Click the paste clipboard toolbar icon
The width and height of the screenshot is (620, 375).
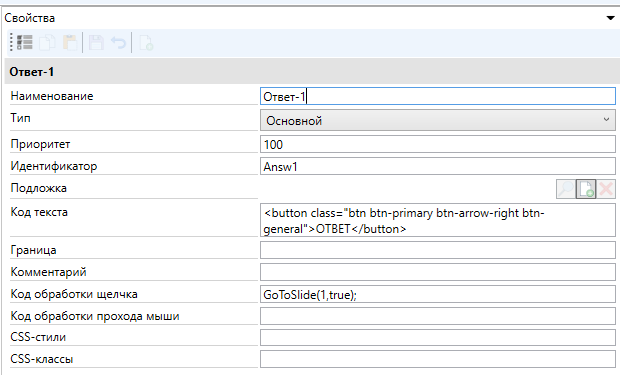click(70, 43)
